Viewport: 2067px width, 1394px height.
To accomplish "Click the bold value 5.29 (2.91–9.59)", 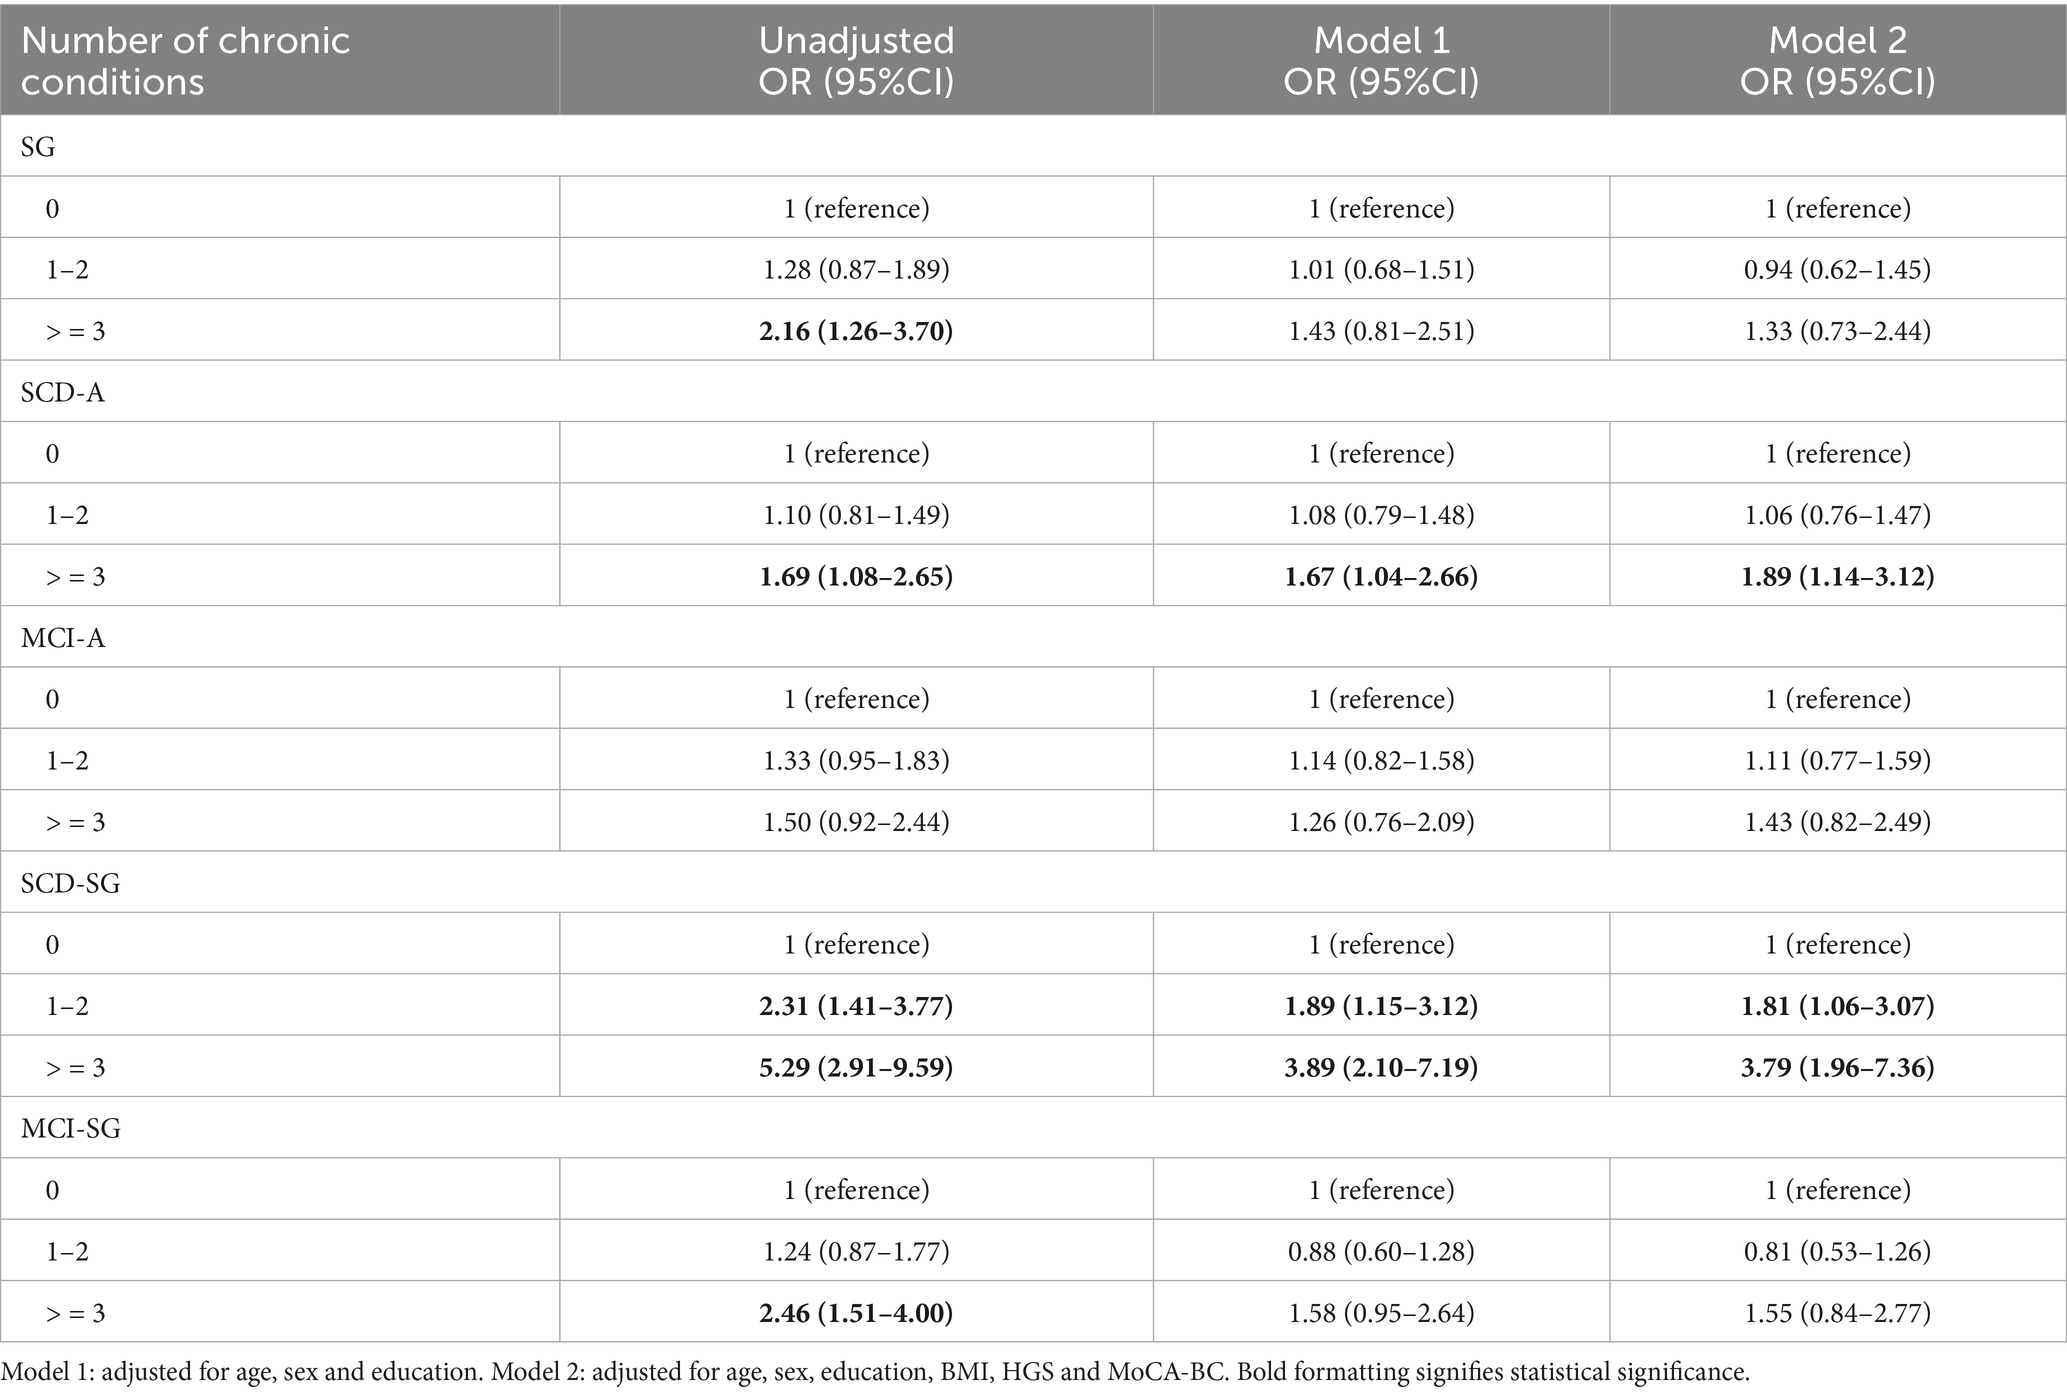I will (x=856, y=1067).
